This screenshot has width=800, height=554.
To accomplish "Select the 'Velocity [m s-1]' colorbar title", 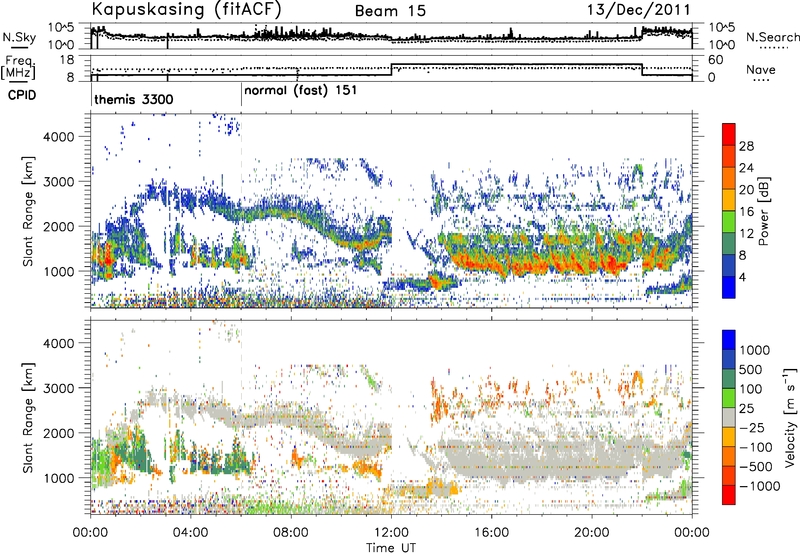I will pos(790,416).
